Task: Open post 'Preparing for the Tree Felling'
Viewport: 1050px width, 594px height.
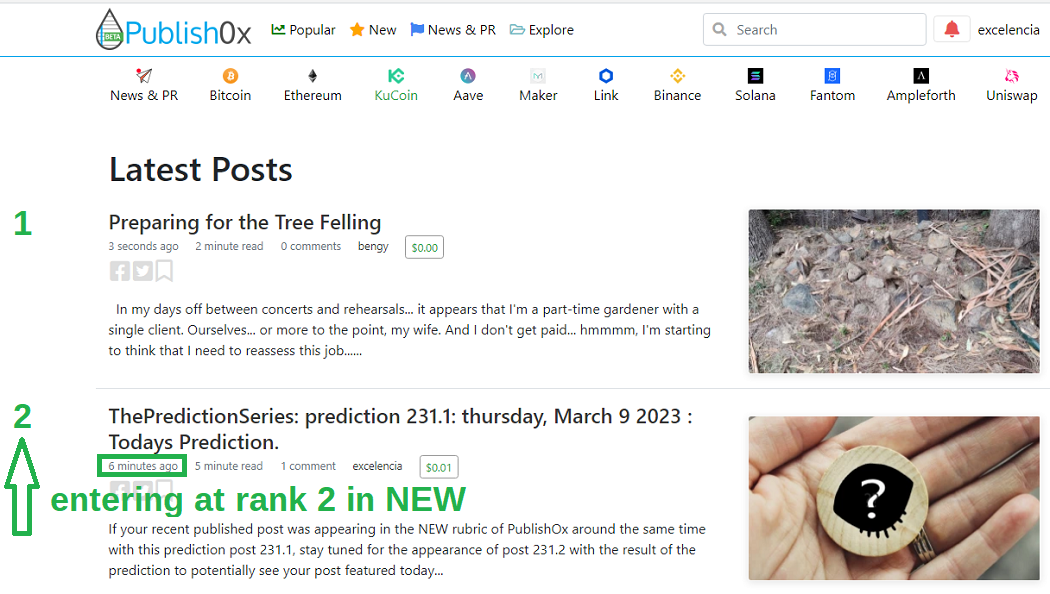Action: click(245, 222)
